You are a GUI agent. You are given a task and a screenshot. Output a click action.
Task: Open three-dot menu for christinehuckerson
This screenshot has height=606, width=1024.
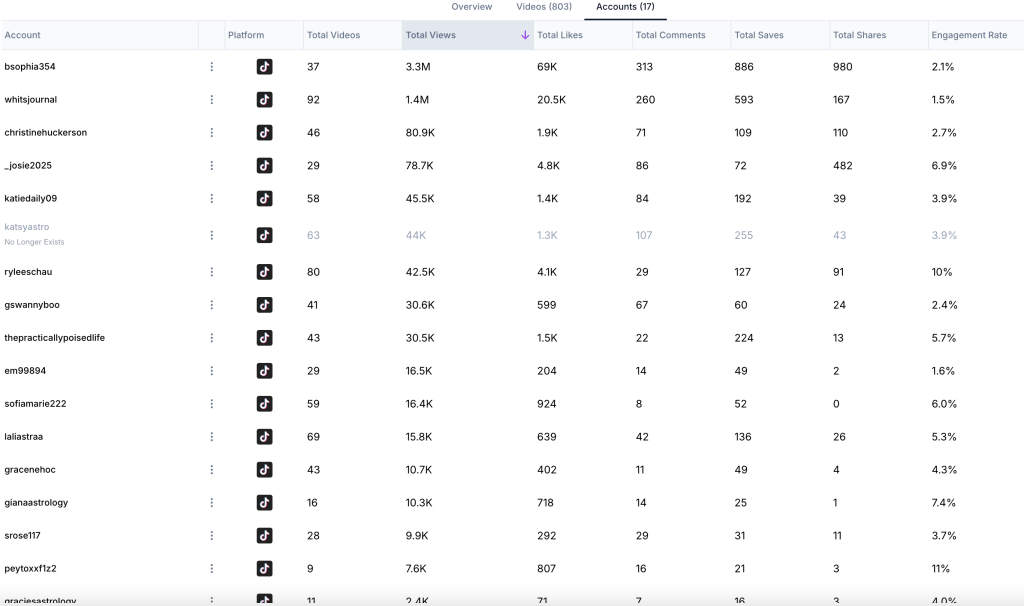tap(211, 133)
